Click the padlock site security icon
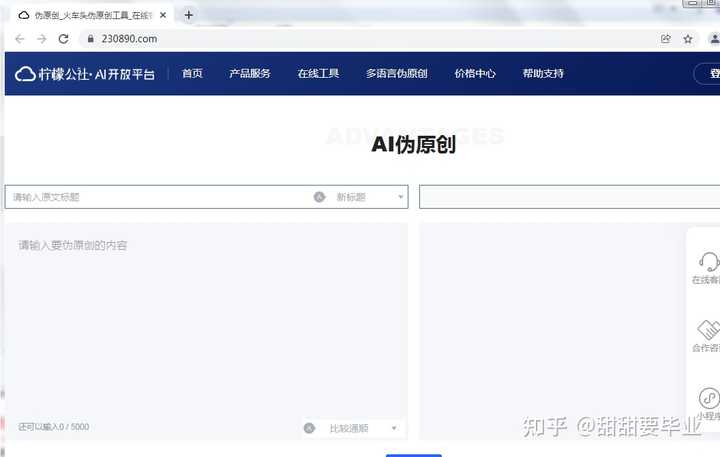This screenshot has height=457, width=720. tap(90, 39)
